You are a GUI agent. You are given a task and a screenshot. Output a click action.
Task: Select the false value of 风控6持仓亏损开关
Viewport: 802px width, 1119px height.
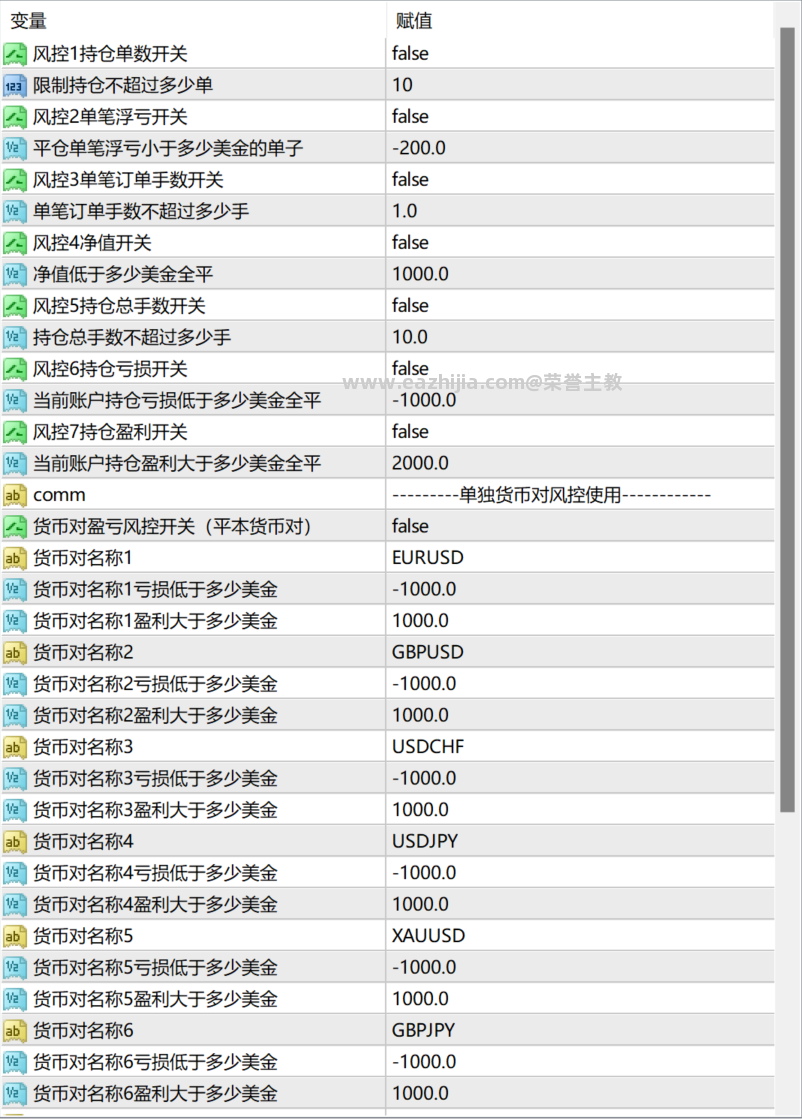[x=410, y=368]
